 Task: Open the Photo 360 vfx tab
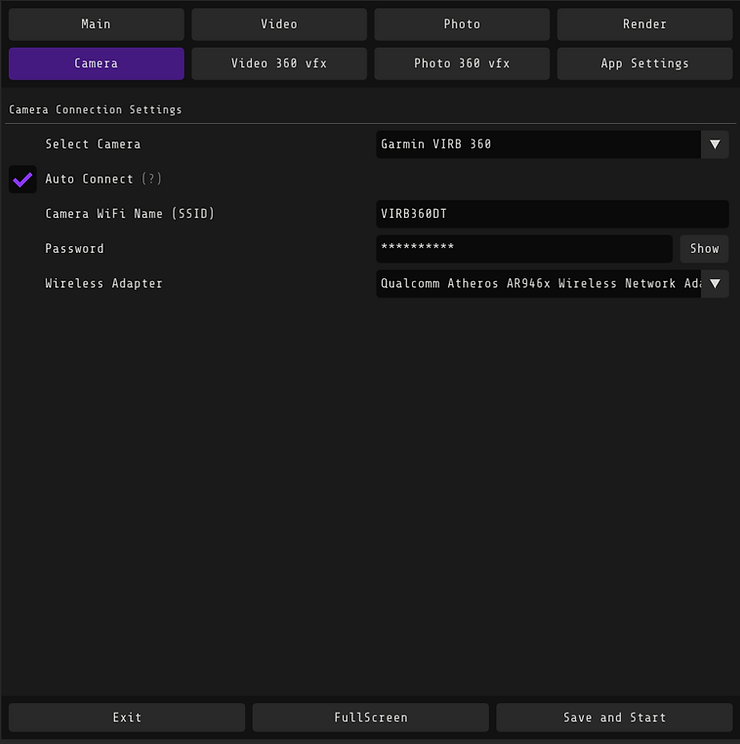[x=462, y=64]
